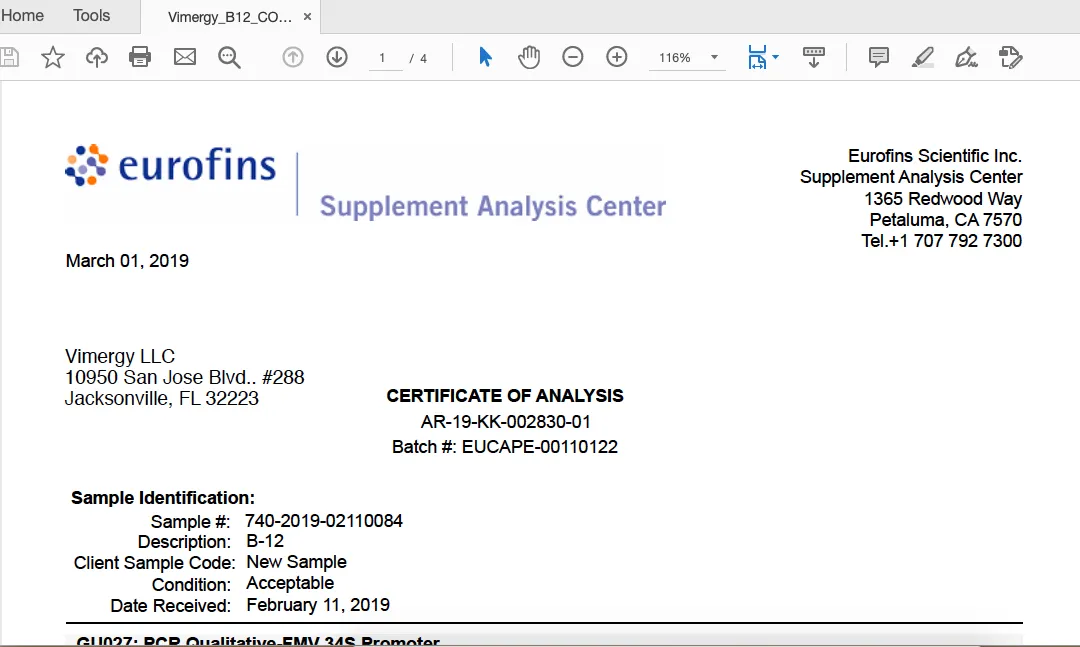Zoom in with plus button
The image size is (1080, 647).
(617, 58)
